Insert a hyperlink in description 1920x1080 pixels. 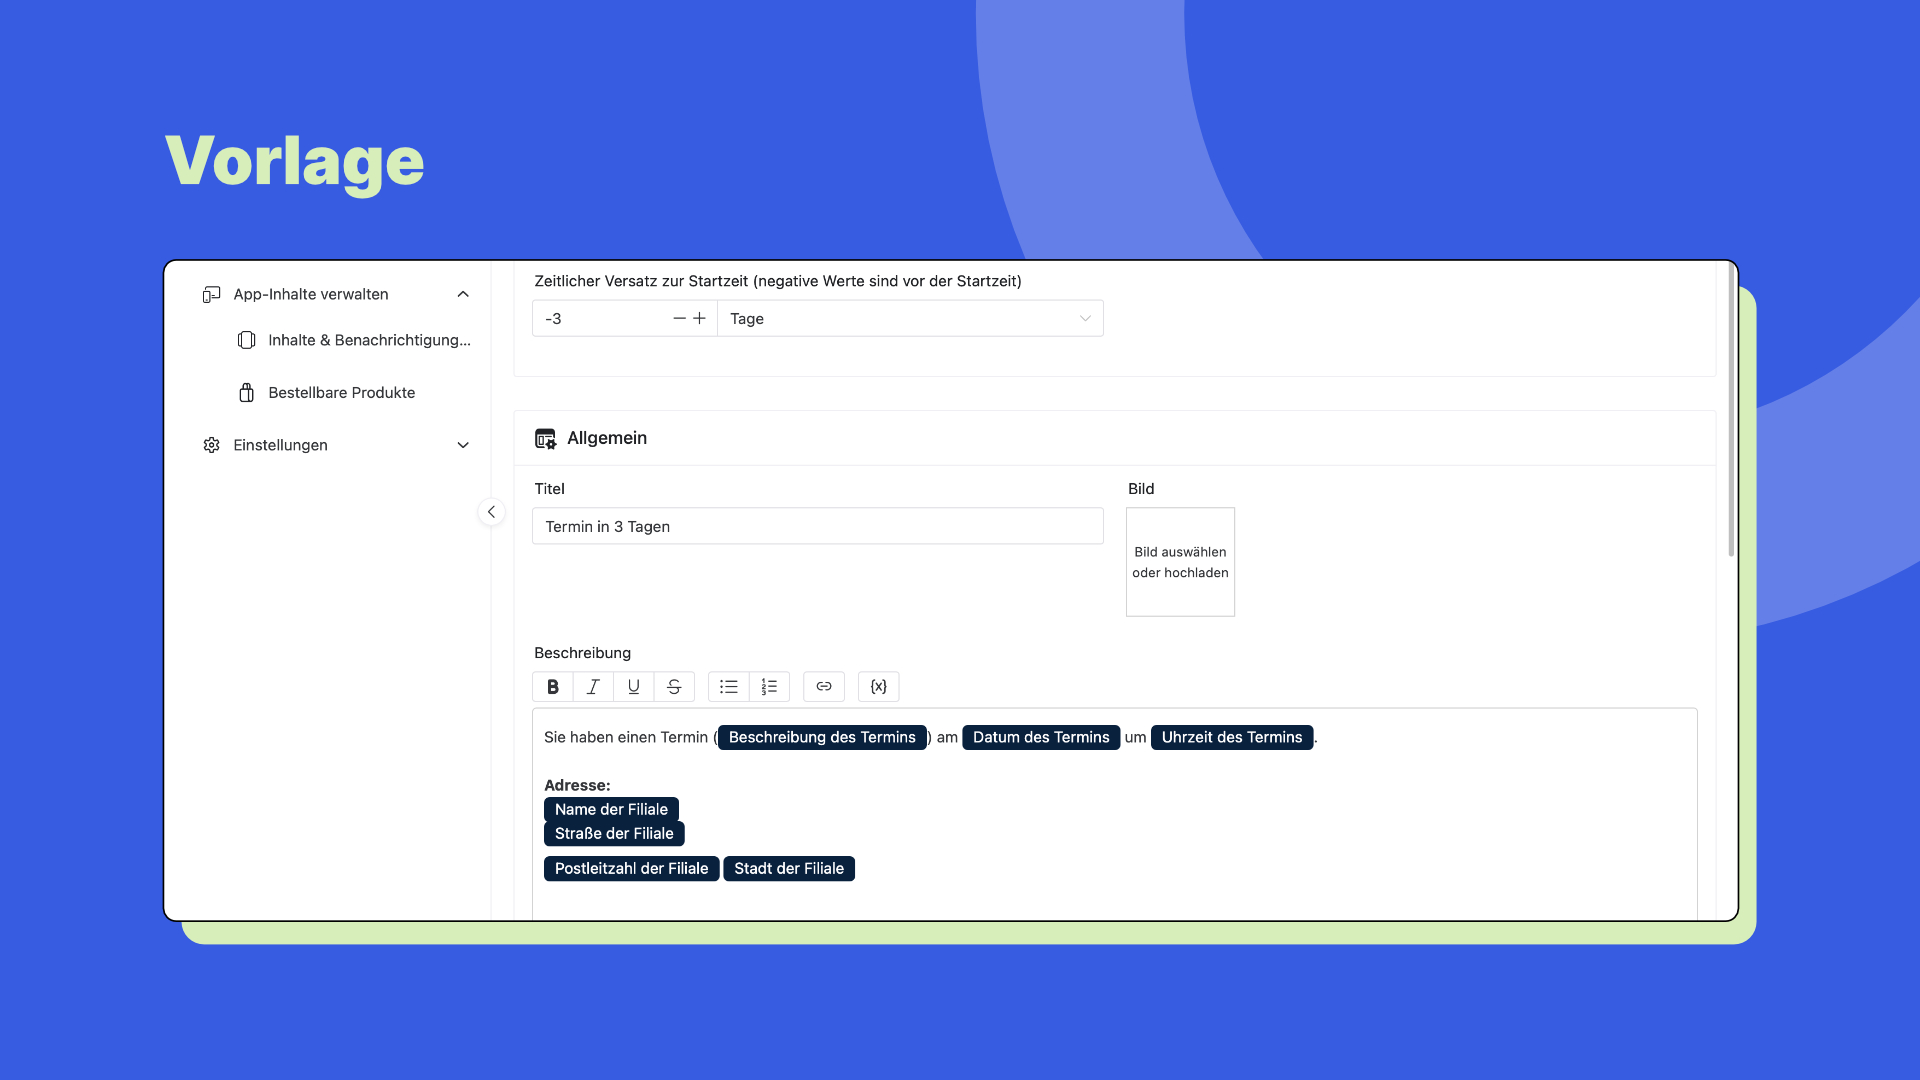[x=824, y=687]
